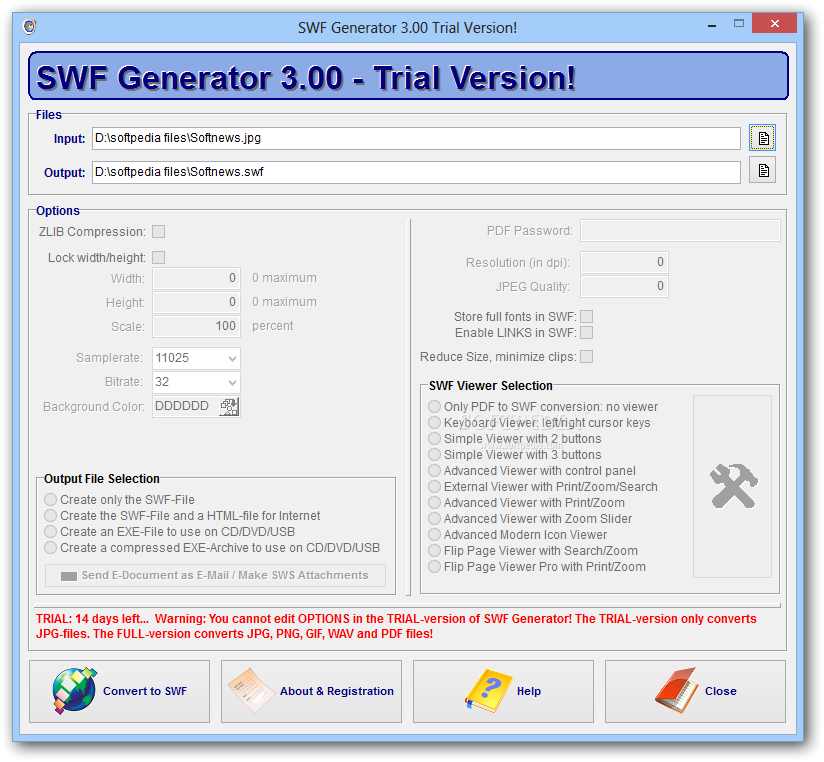Click the SWF Generator 3.00 - Trial Version banner
This screenshot has width=824, height=762.
pyautogui.click(x=408, y=76)
